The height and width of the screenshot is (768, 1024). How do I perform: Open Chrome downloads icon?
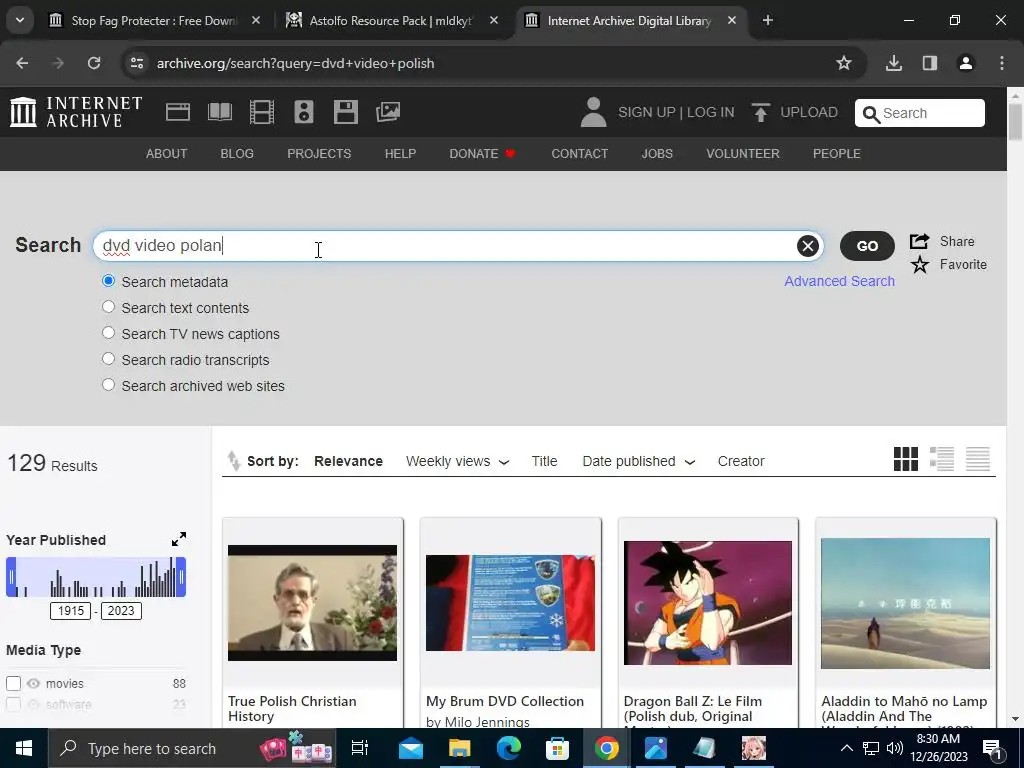[x=893, y=63]
